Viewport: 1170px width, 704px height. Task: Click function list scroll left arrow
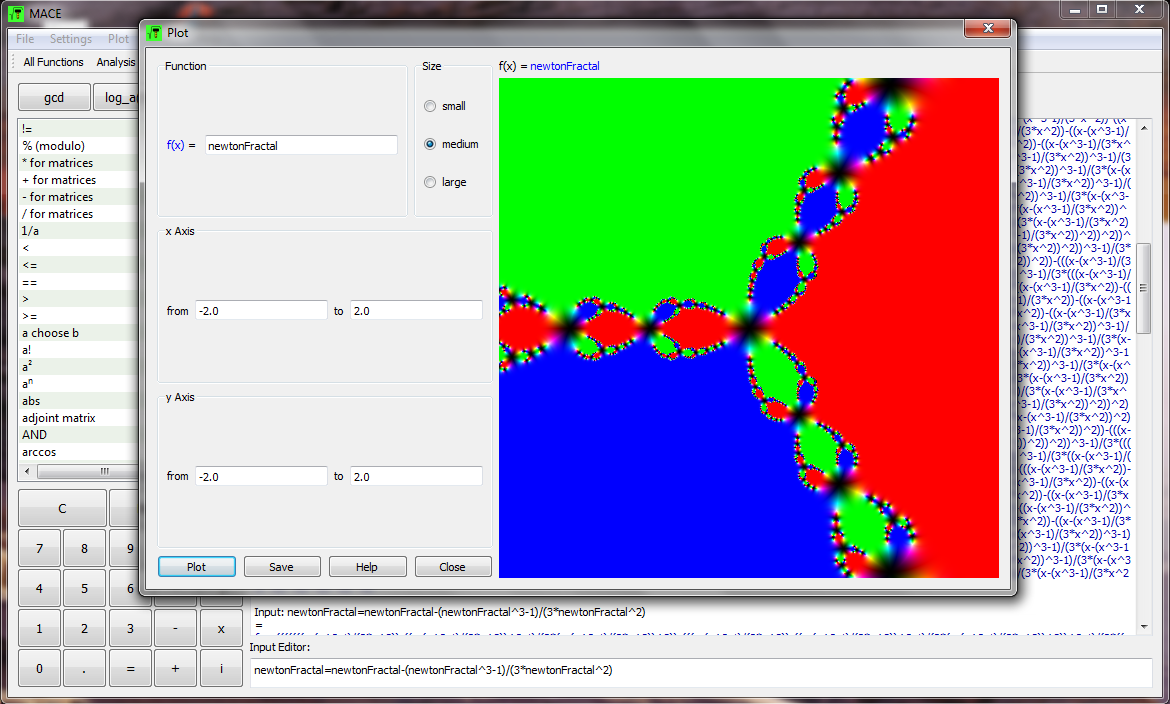tap(28, 471)
